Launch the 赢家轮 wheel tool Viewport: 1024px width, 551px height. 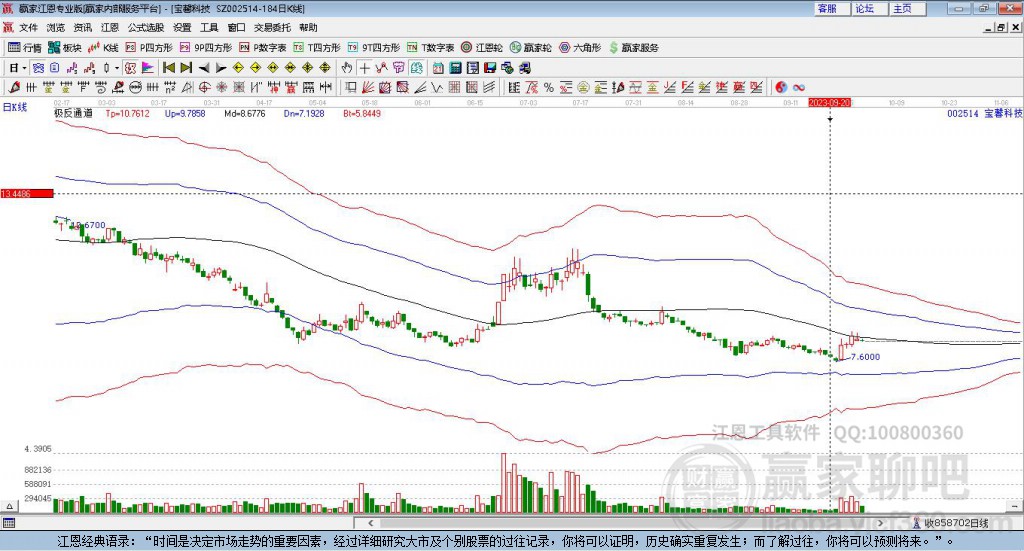tap(531, 48)
